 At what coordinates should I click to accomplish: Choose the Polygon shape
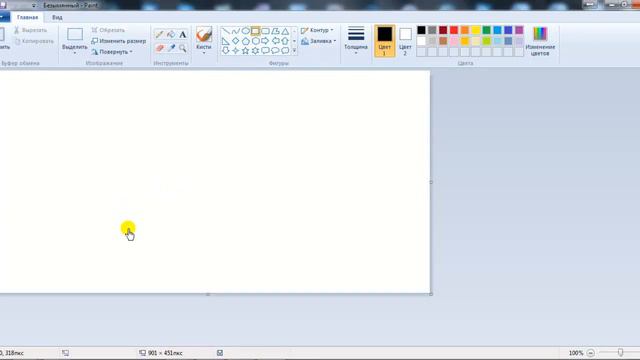click(275, 31)
